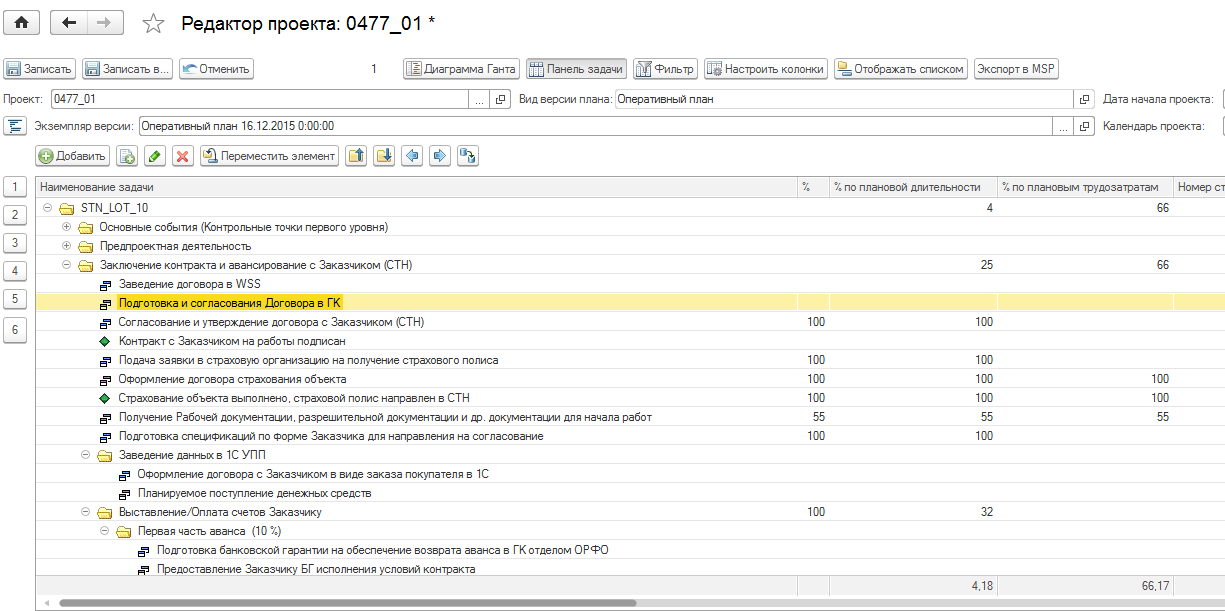The width and height of the screenshot is (1225, 611).
Task: Show outline level 1
Action: [x=15, y=187]
